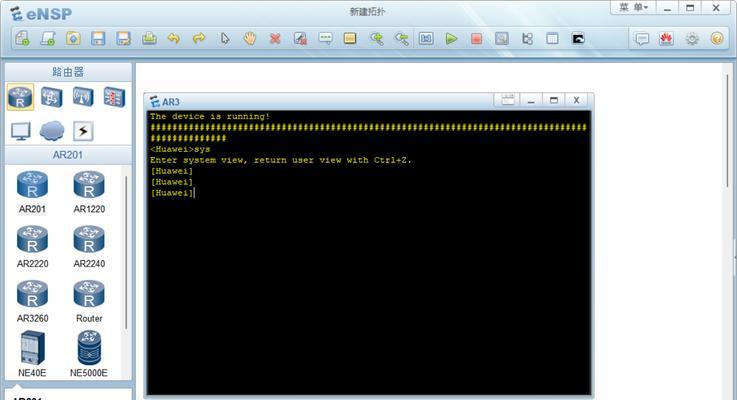This screenshot has width=737, height=400.
Task: Pick the AR2220 router model
Action: pos(32,247)
